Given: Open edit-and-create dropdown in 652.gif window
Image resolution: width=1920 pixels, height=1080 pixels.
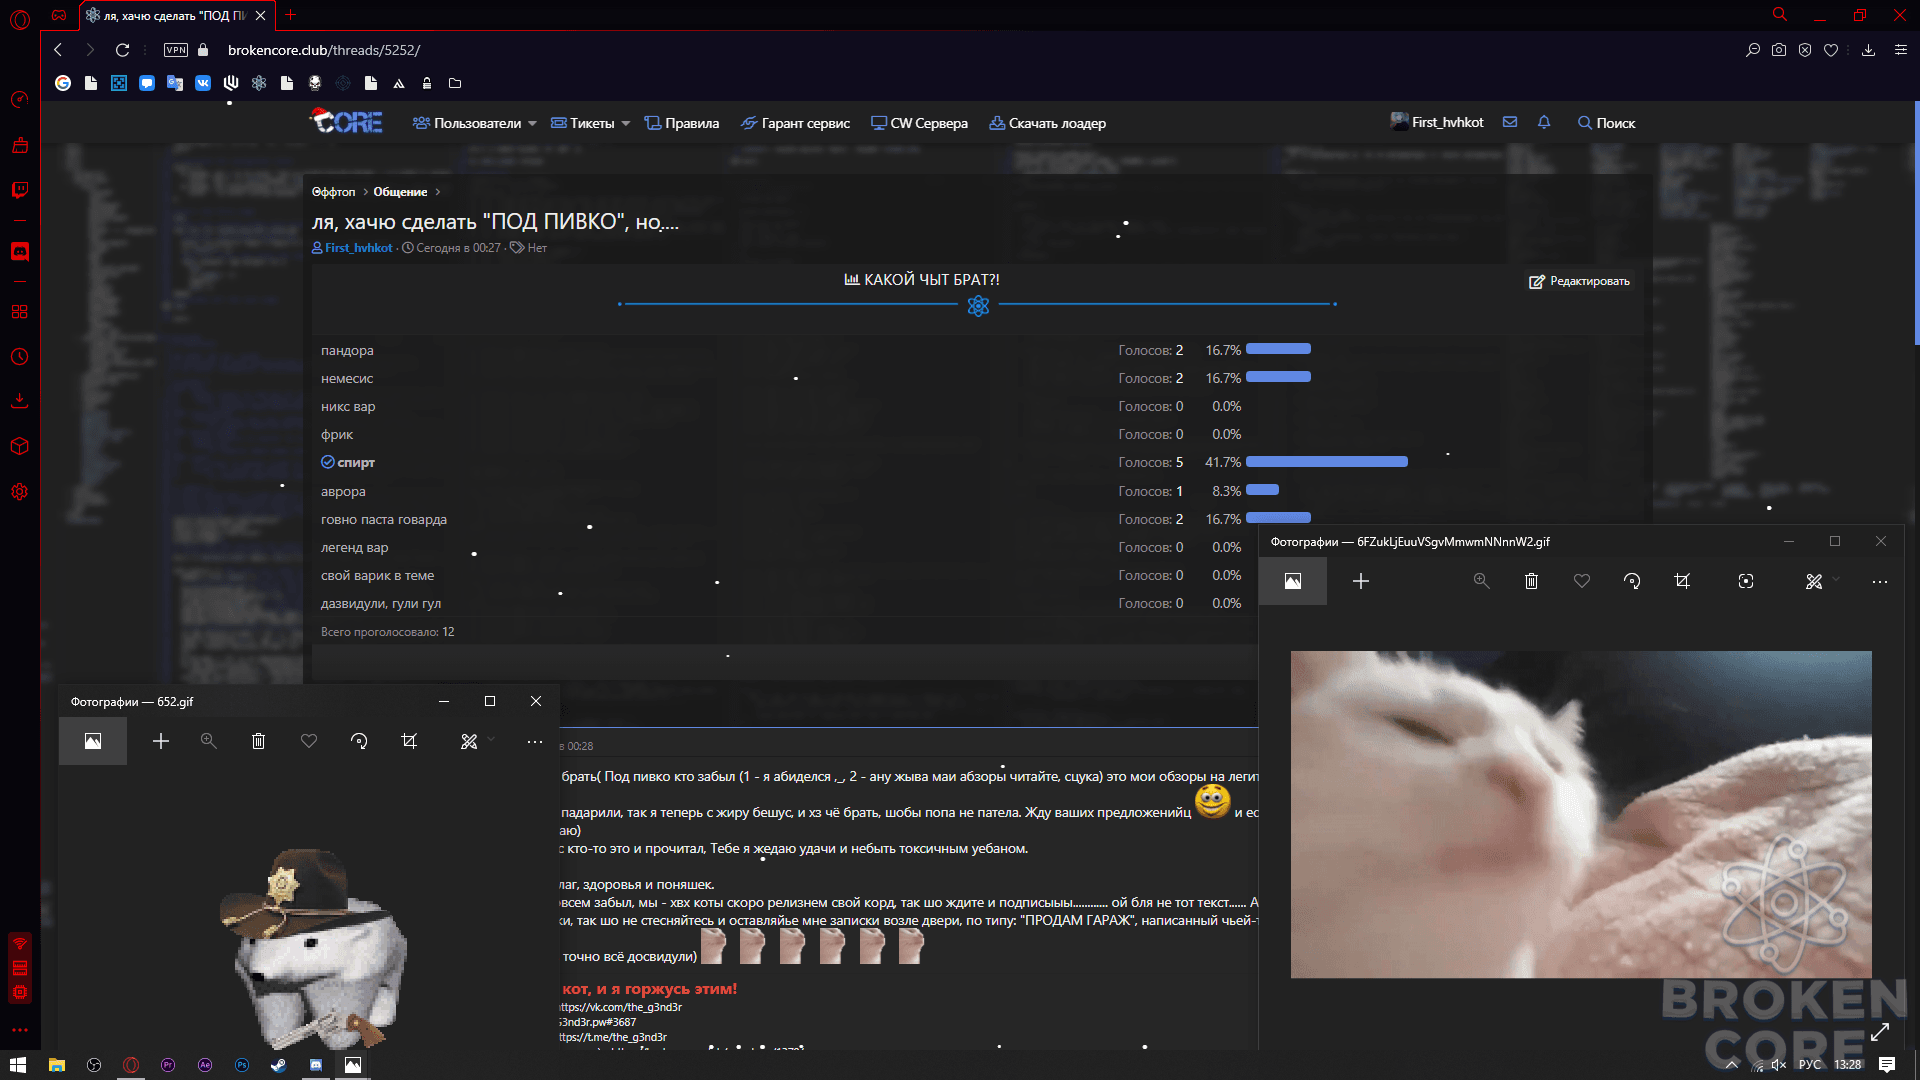Looking at the screenshot, I should click(x=477, y=741).
